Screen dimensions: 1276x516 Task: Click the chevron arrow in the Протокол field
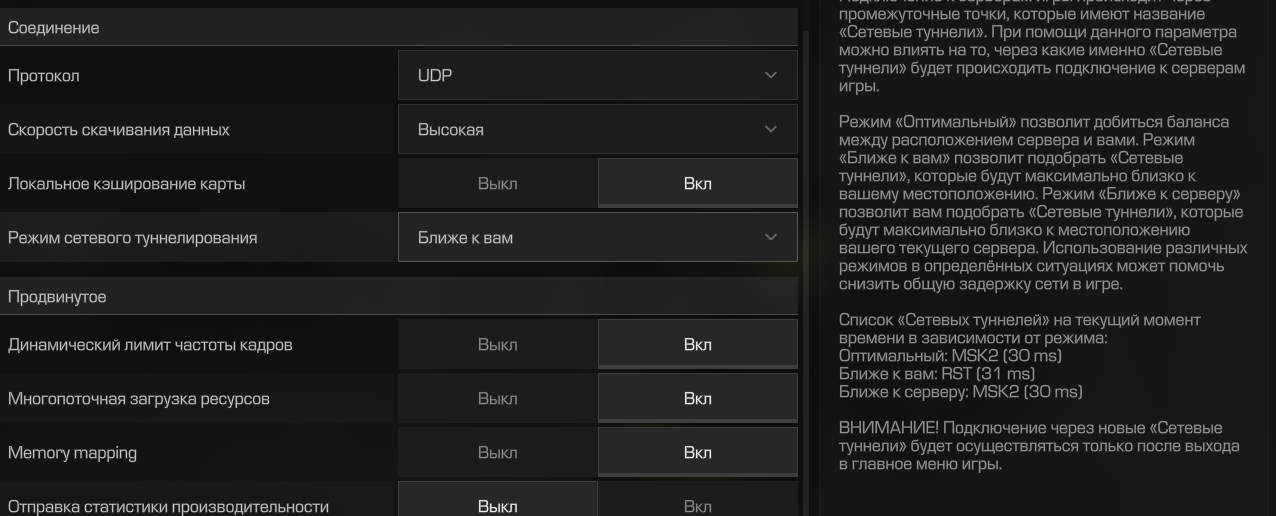click(x=769, y=76)
